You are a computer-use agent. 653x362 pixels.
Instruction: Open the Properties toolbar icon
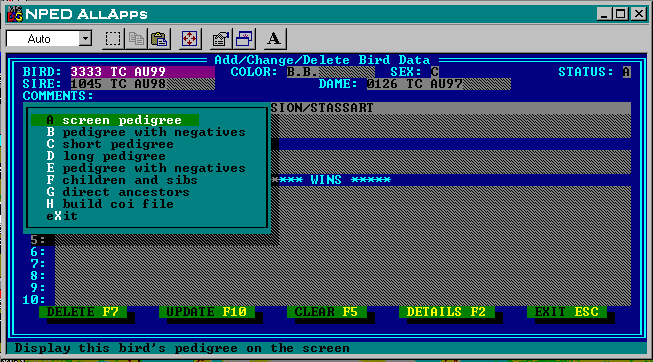pos(221,39)
